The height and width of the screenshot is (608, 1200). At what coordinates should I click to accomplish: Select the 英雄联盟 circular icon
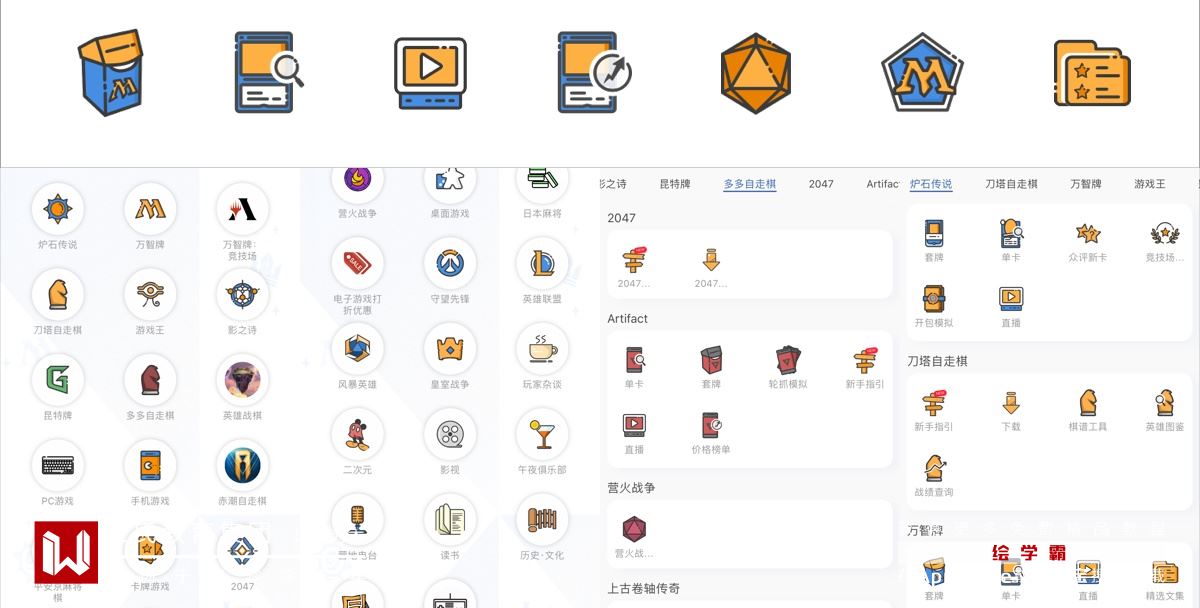(x=542, y=264)
